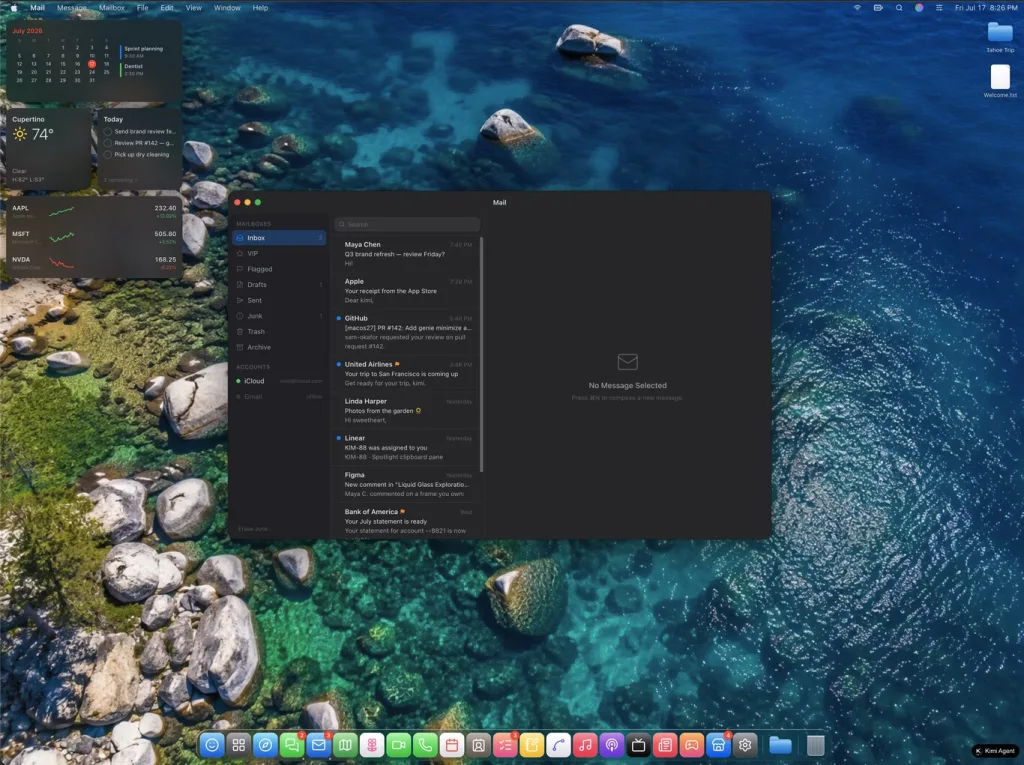1024x765 pixels.
Task: Open the Trash mailbox
Action: pos(279,332)
